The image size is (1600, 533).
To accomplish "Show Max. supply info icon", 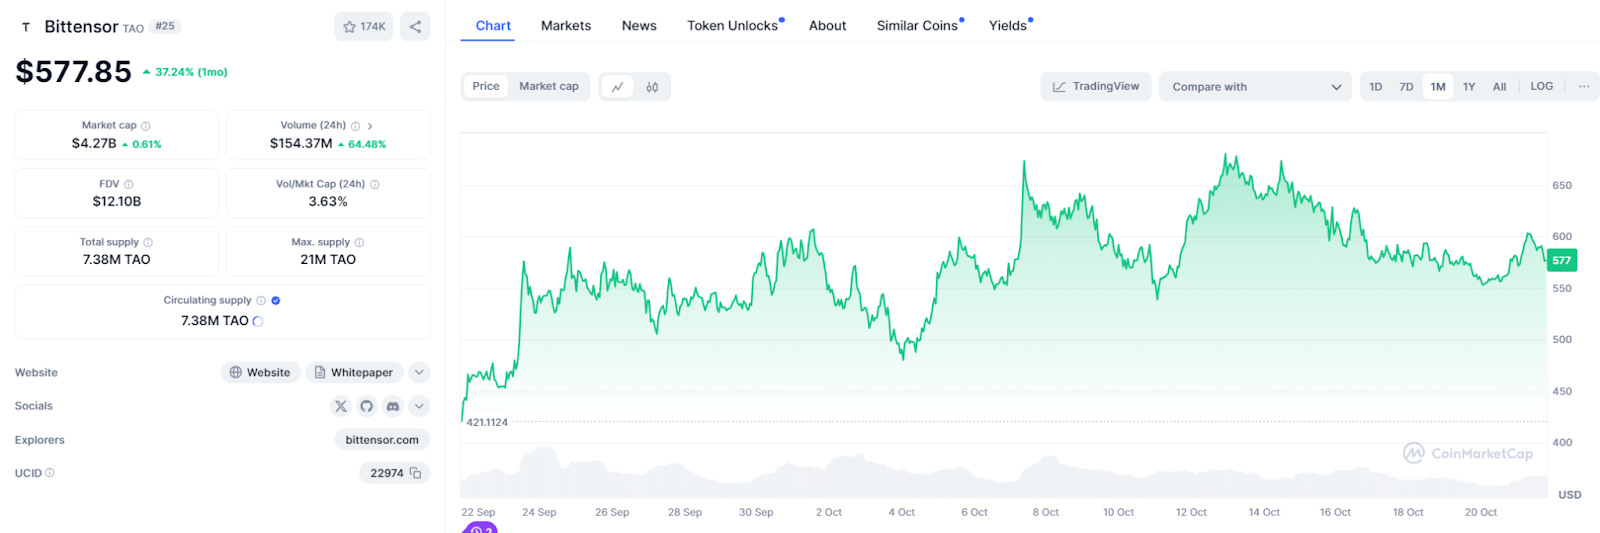I will (x=359, y=242).
